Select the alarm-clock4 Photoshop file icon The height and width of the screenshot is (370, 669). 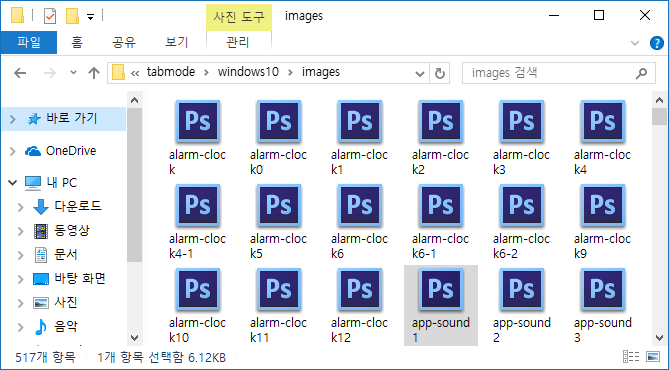pos(602,121)
